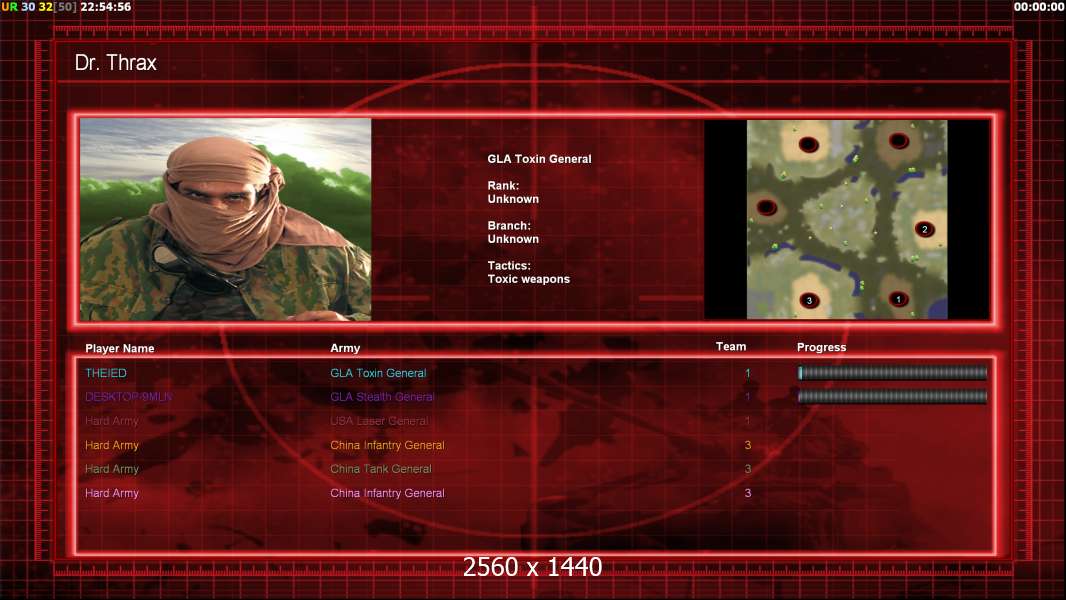The height and width of the screenshot is (600, 1066).
Task: Click the 'Branch:' label
Action: pos(509,226)
